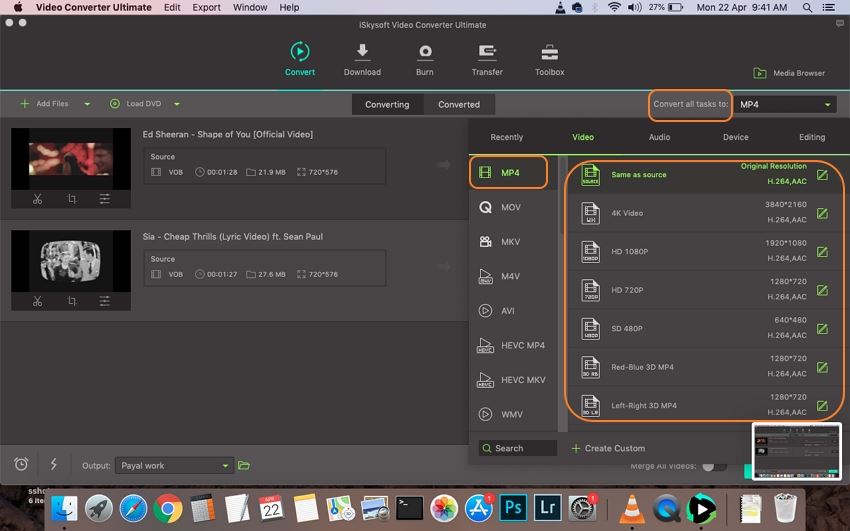Click crop icon under Sia video thumbnail
Viewport: 850px width, 531px height.
click(x=71, y=300)
